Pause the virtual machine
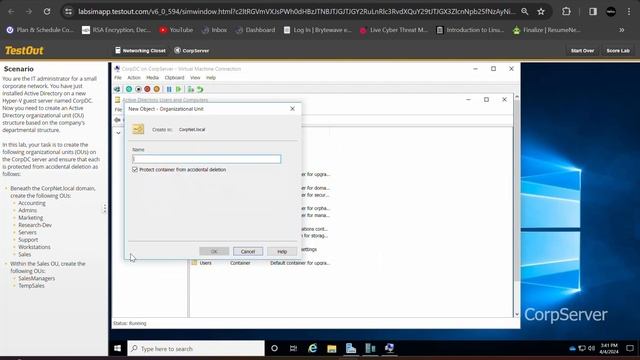The height and width of the screenshot is (360, 640). 169,89
